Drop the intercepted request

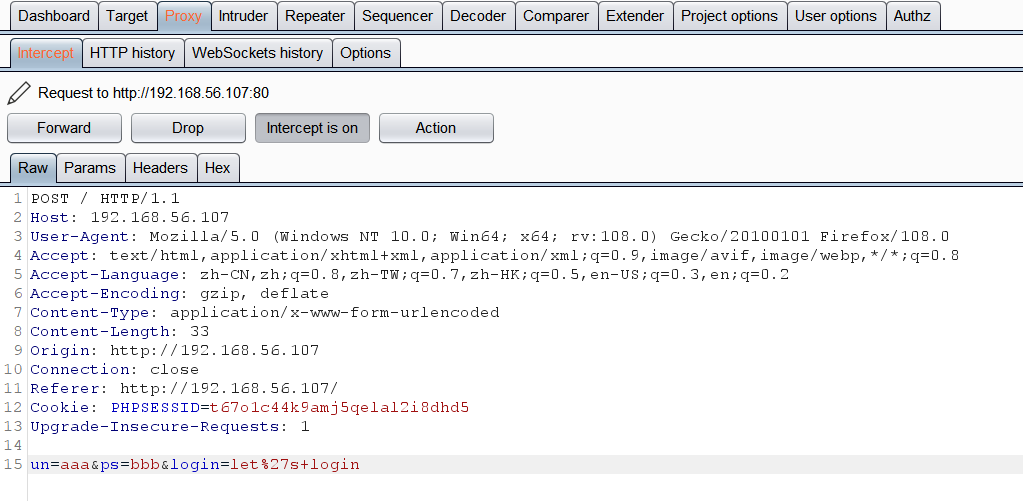pos(188,128)
